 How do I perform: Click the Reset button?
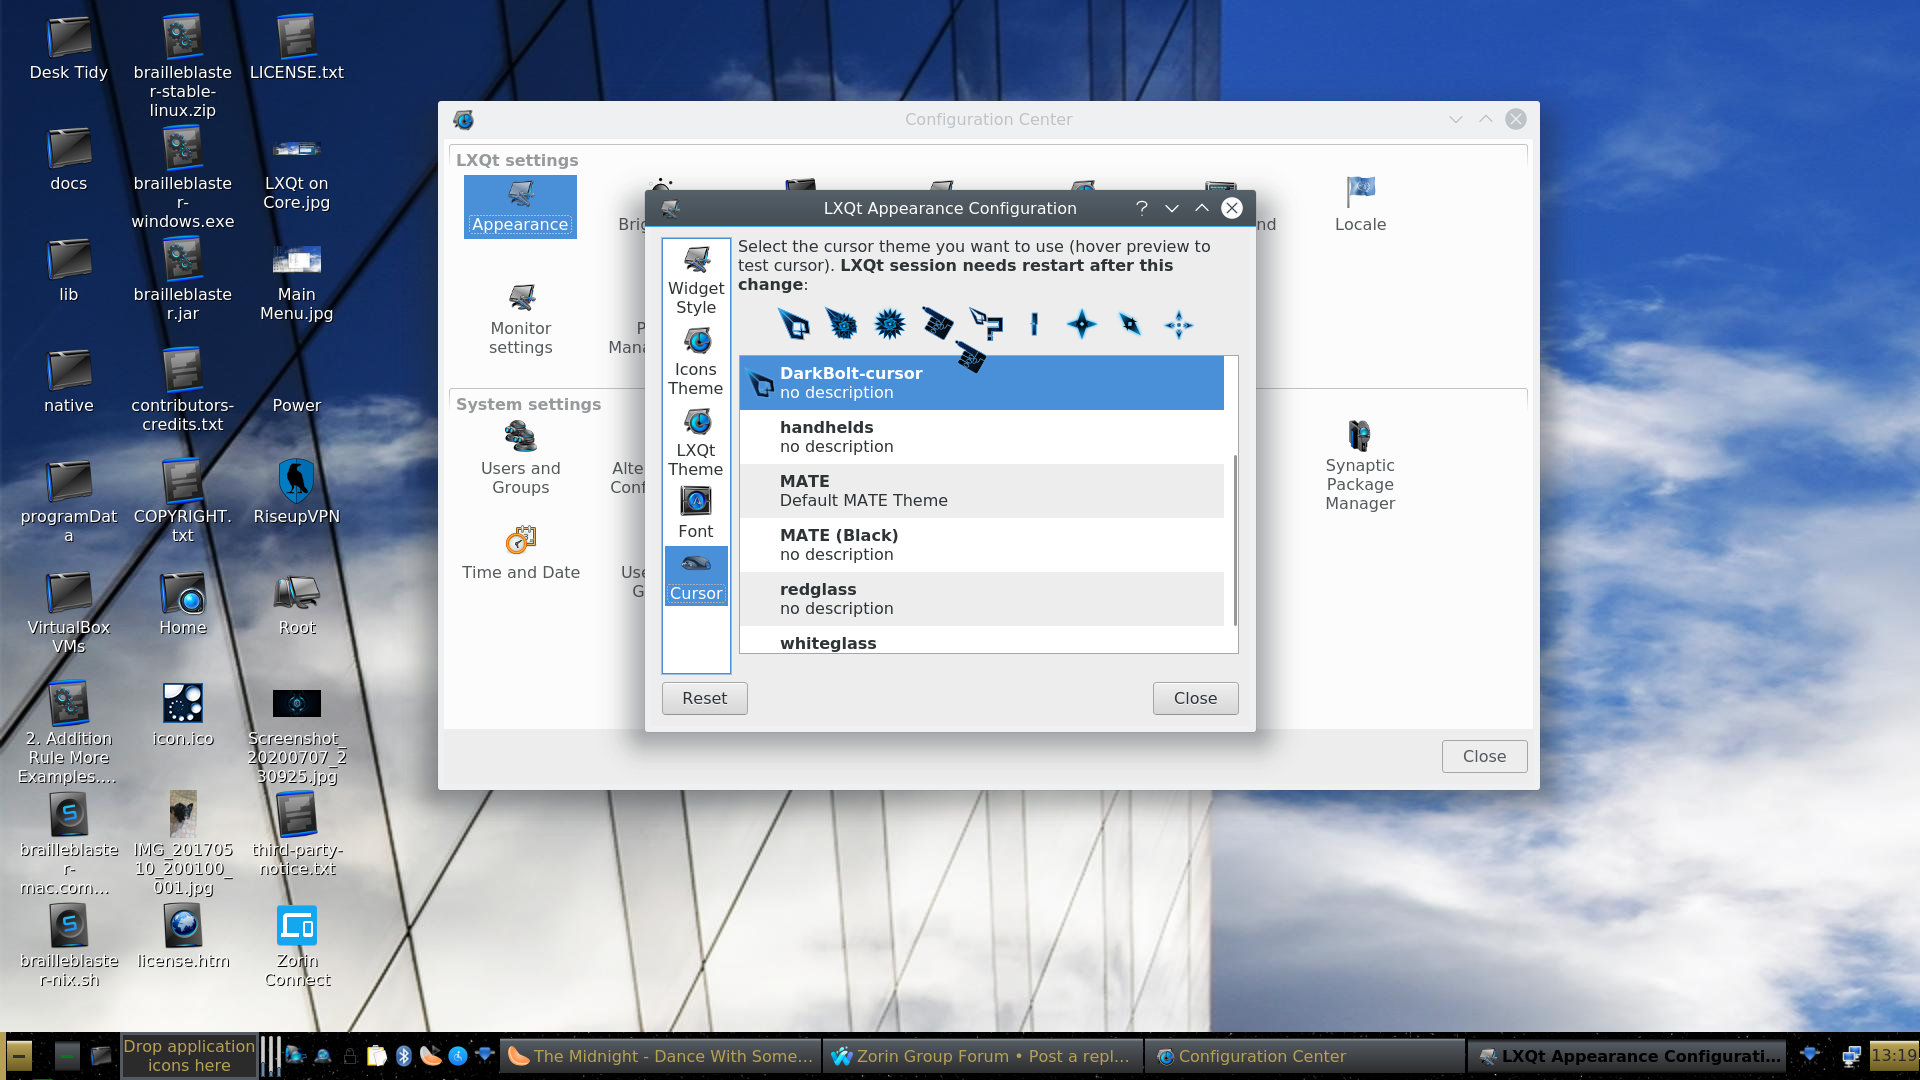(x=704, y=698)
